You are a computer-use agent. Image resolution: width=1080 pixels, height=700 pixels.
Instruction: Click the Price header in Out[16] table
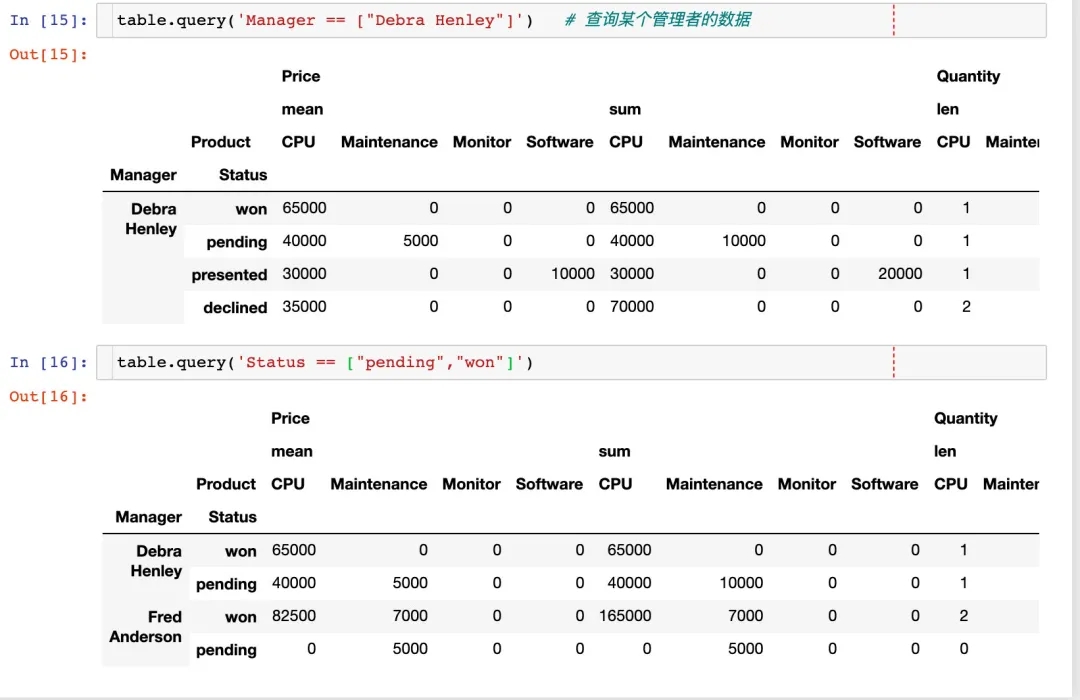click(290, 418)
